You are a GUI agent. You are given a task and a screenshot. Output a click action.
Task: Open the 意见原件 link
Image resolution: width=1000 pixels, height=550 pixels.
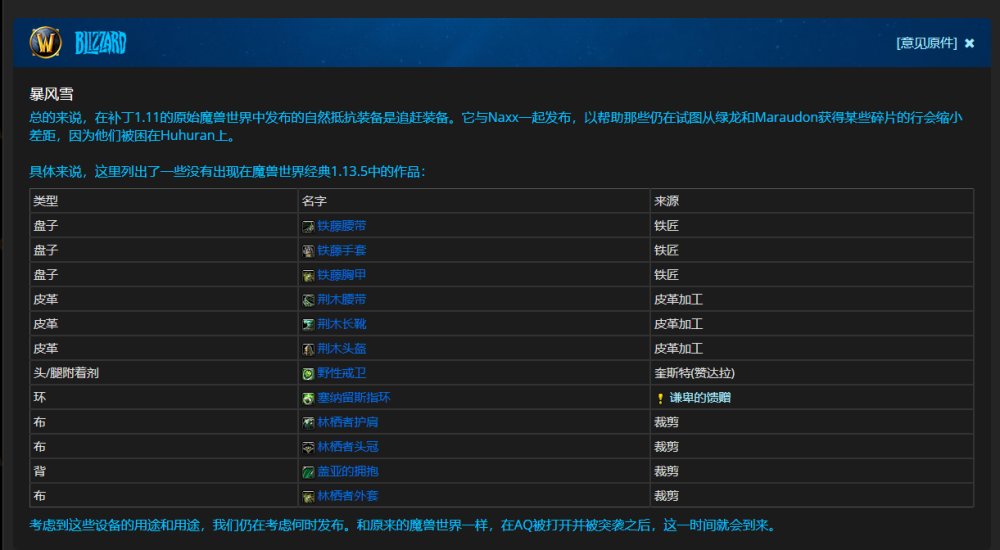point(926,43)
